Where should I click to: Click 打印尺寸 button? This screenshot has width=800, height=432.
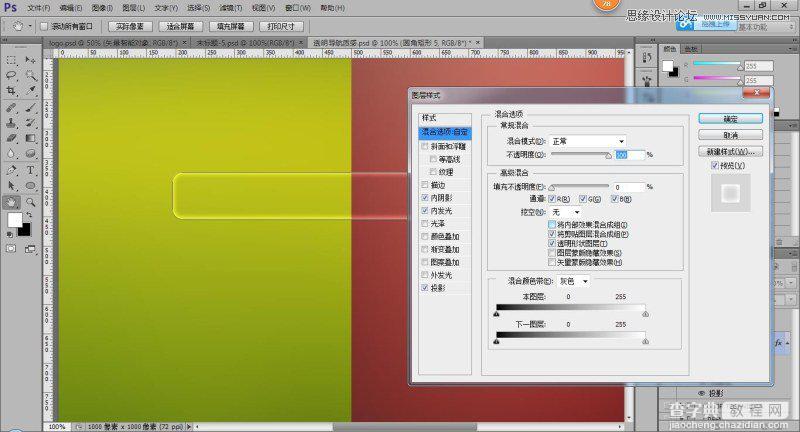click(x=281, y=27)
